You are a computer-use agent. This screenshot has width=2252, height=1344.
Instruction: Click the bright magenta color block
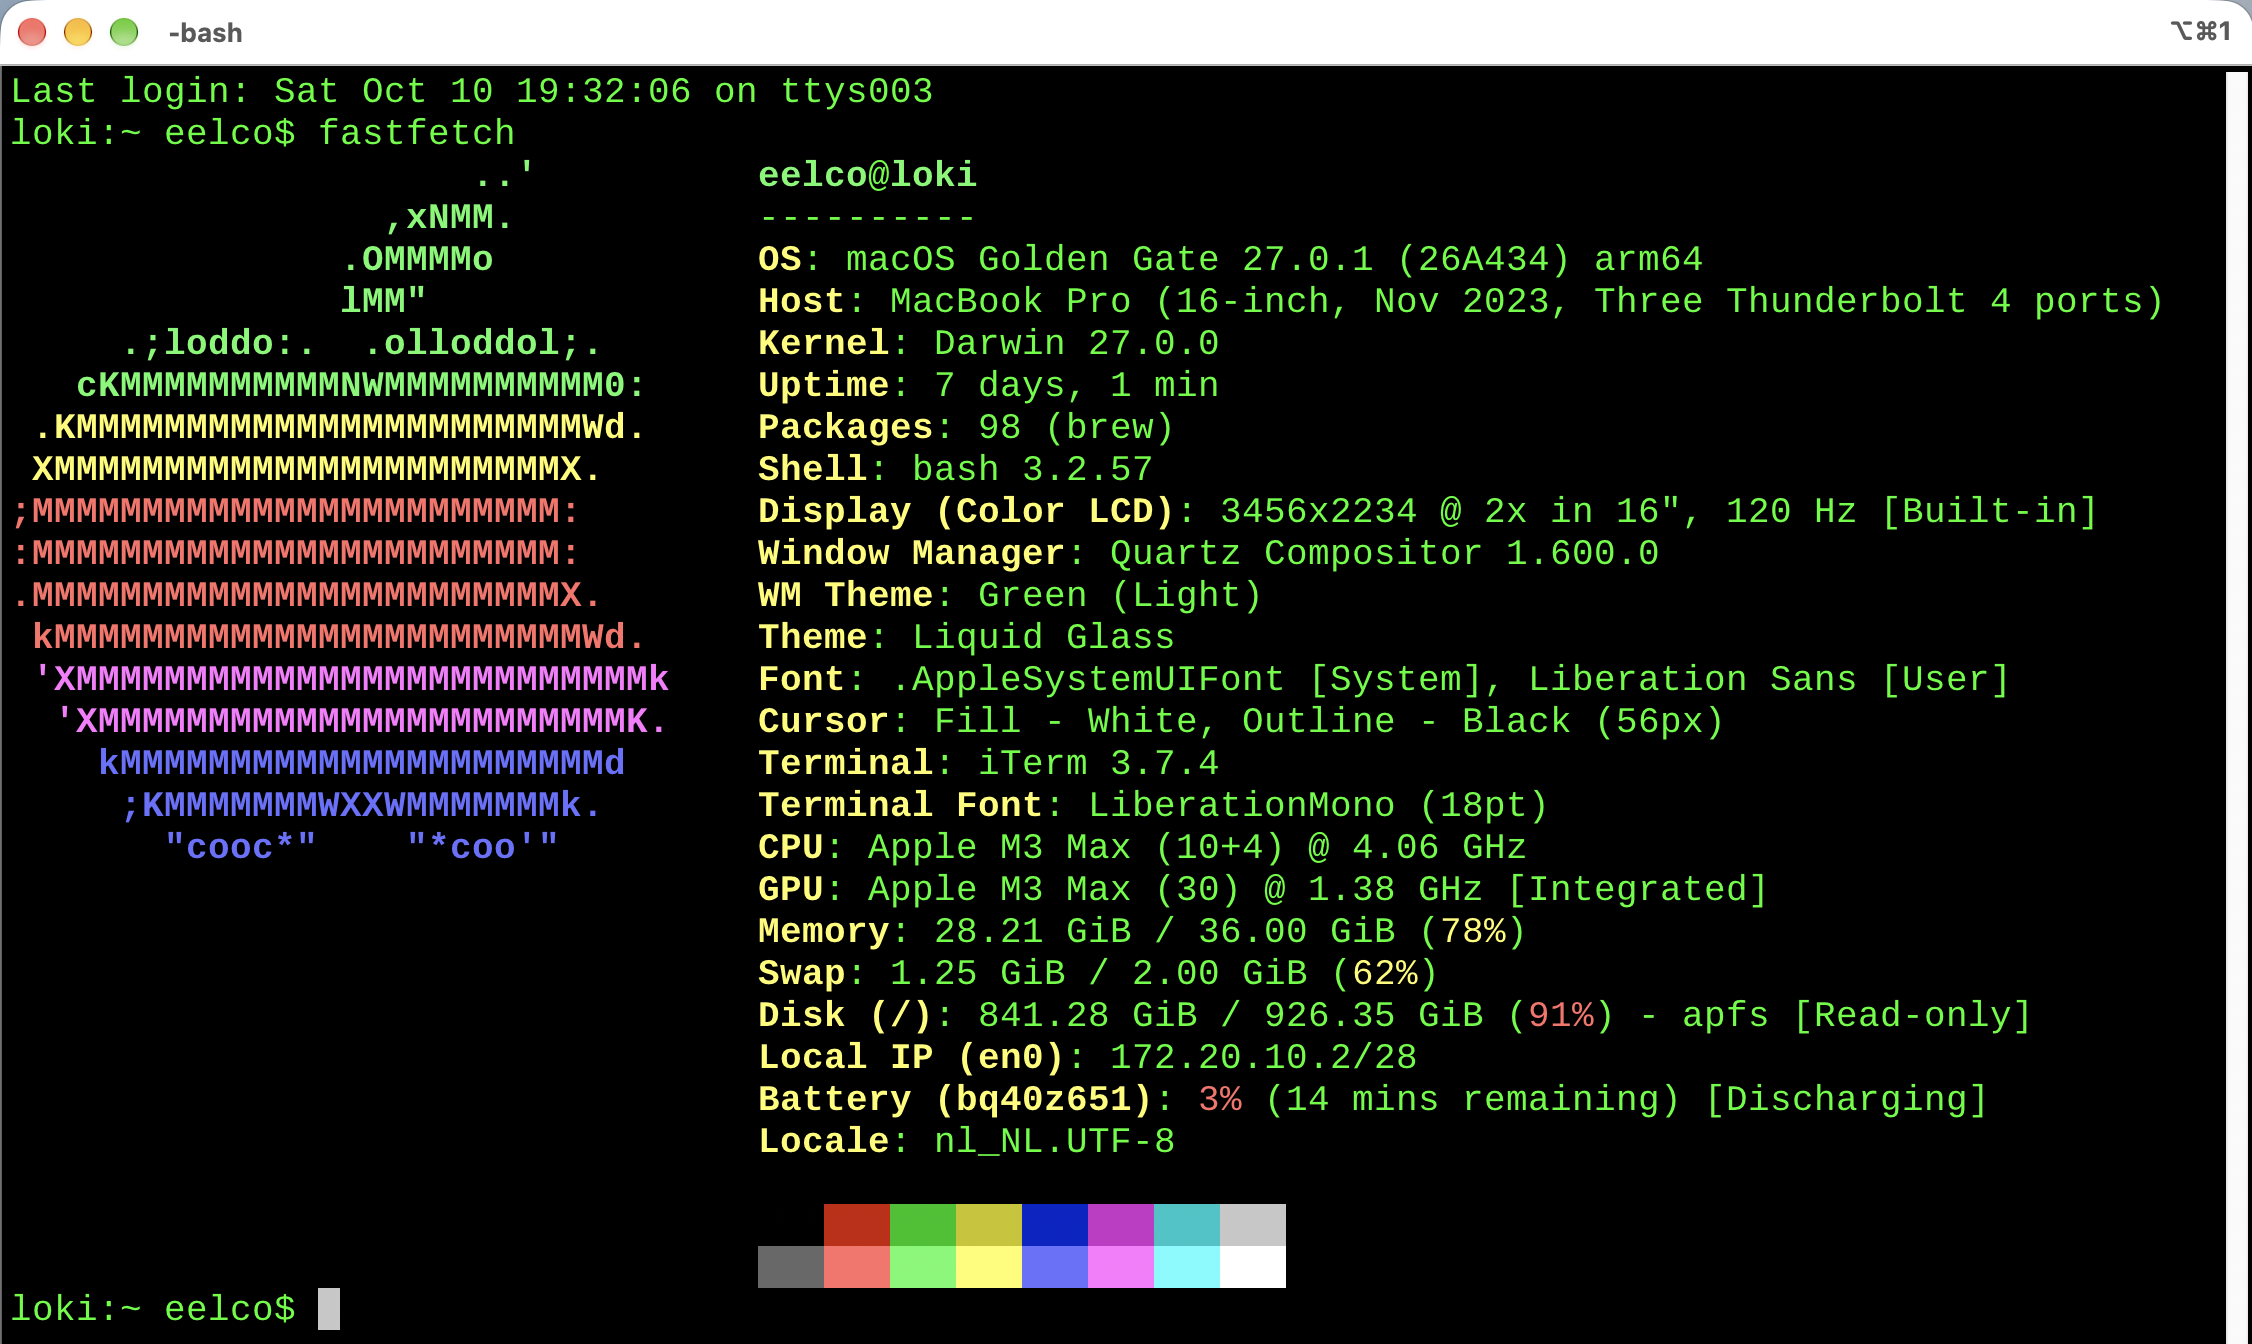tap(1121, 1267)
